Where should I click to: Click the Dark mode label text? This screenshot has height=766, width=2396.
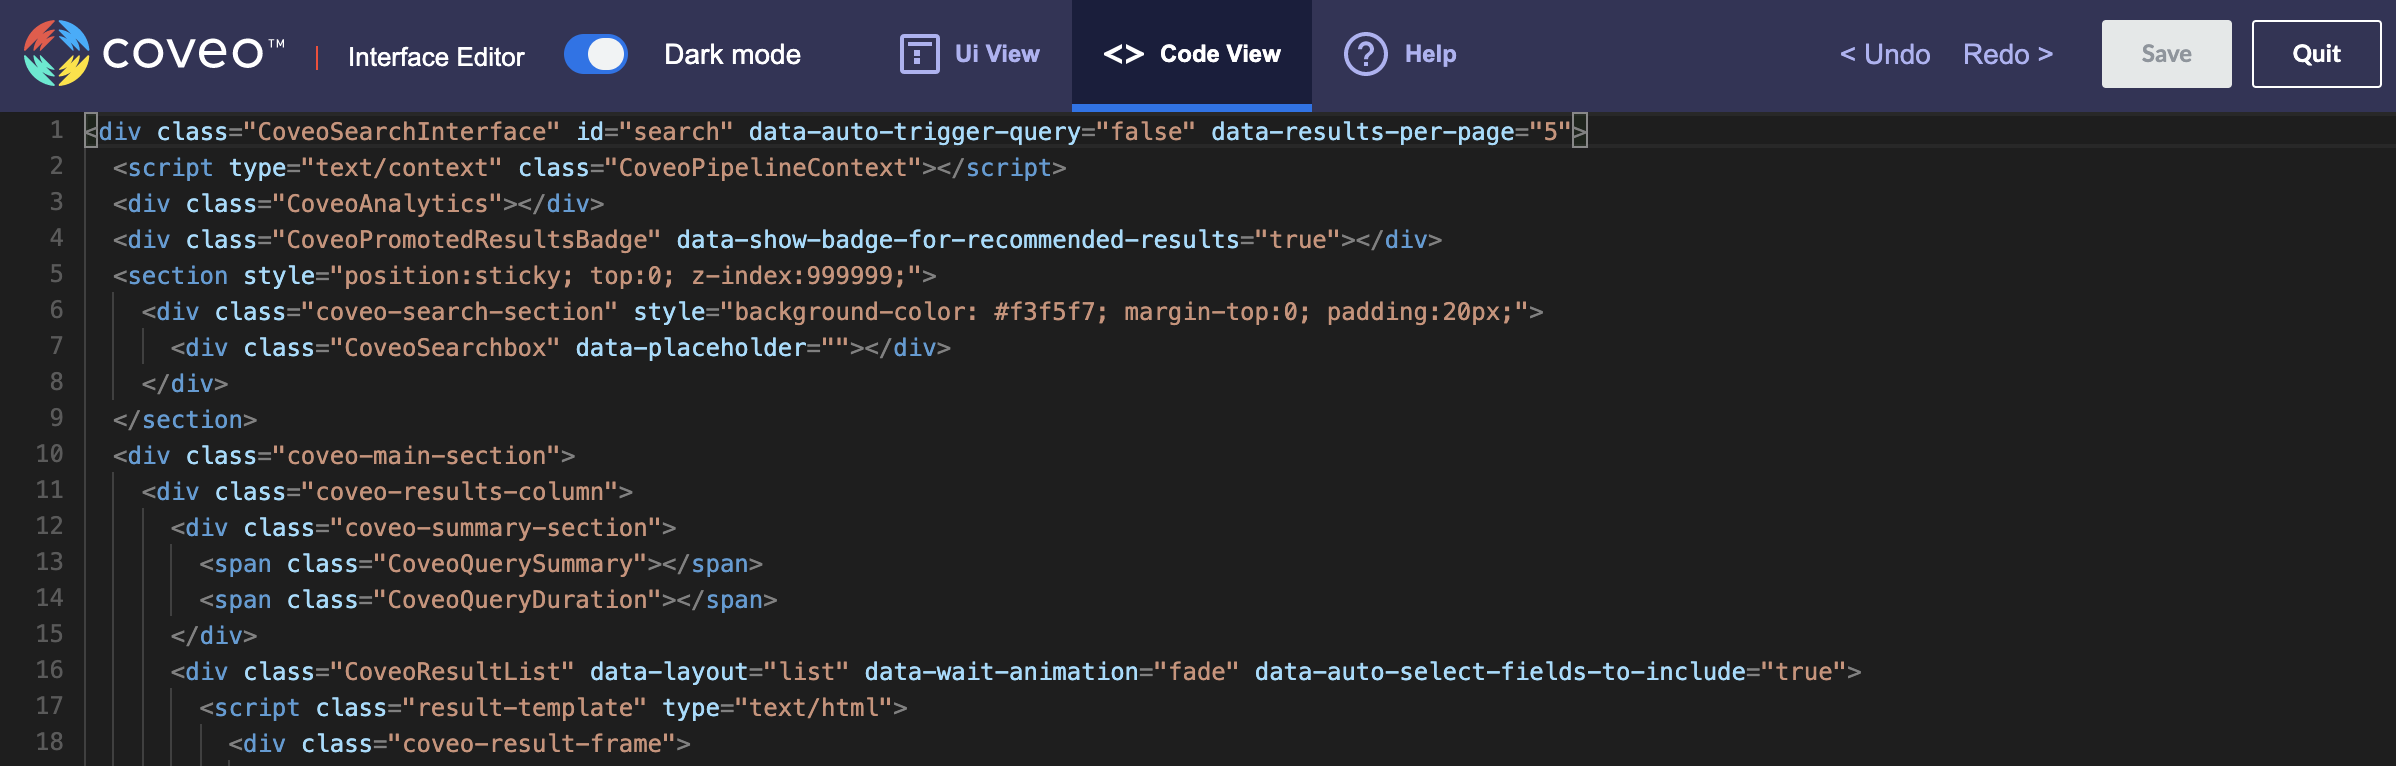click(732, 54)
